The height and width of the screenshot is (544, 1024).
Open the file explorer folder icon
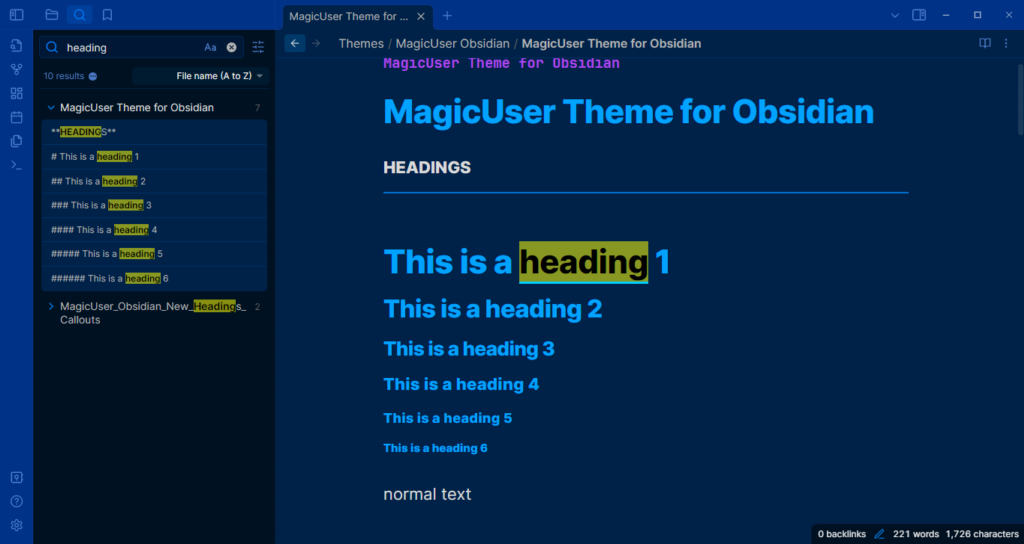coord(52,15)
